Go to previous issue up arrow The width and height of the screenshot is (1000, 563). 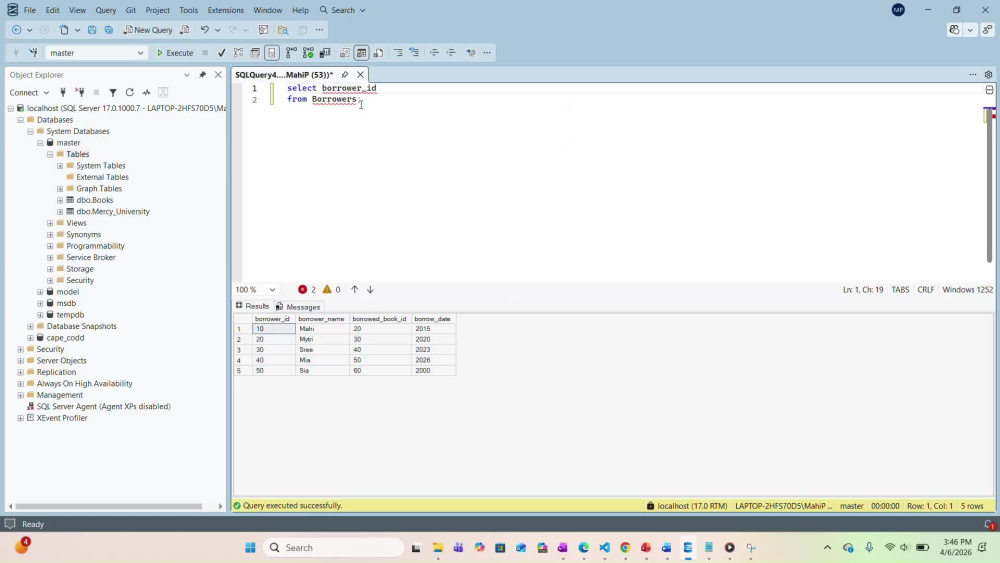[355, 289]
